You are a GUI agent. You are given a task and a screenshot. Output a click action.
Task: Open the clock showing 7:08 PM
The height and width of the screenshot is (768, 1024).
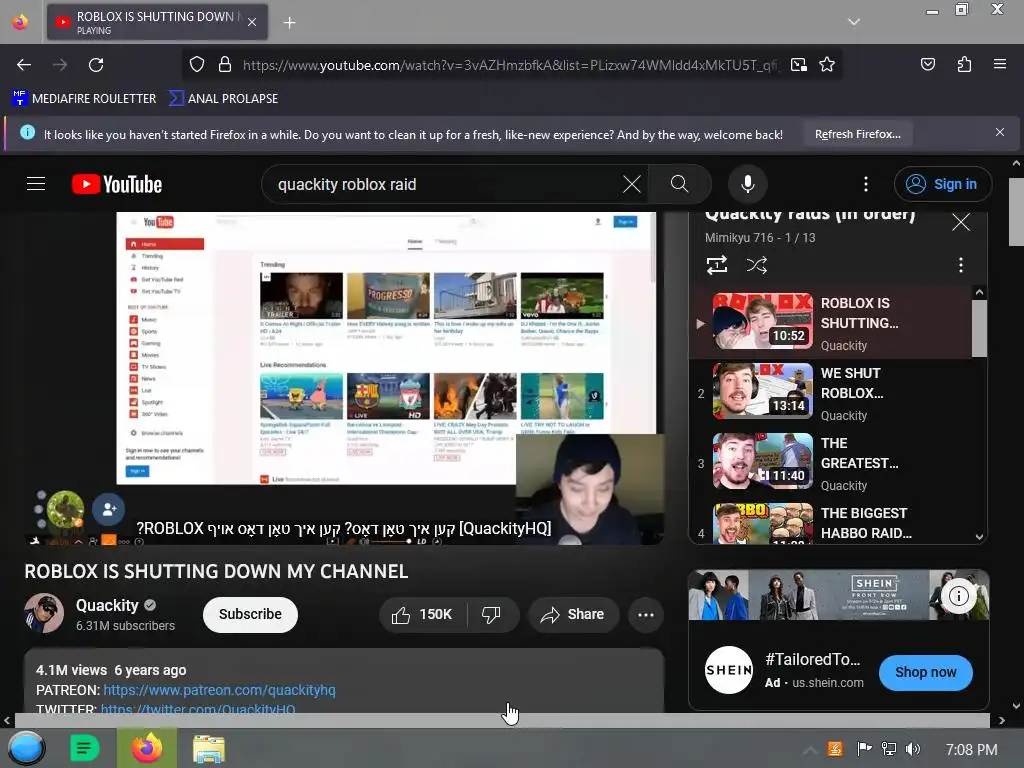[971, 750]
